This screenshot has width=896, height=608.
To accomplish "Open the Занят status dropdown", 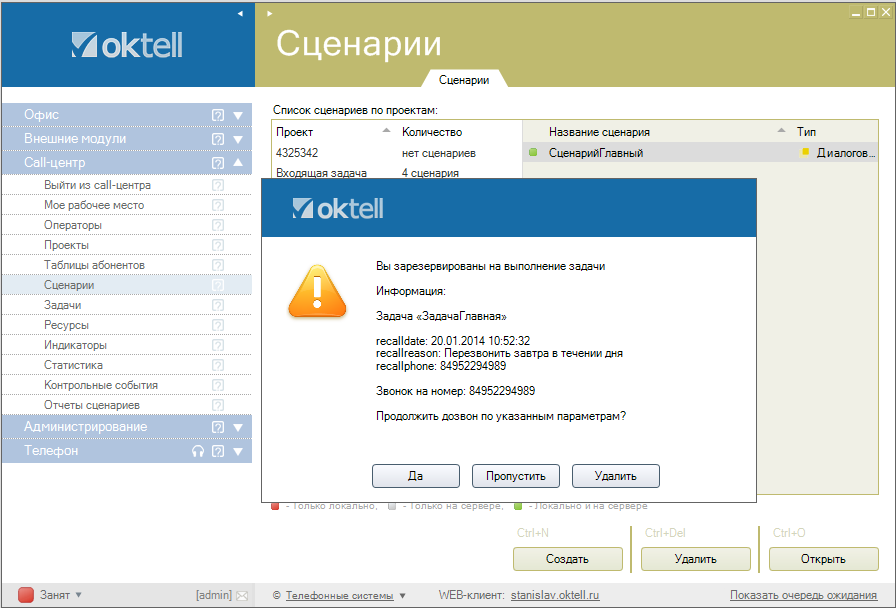I will coord(79,595).
